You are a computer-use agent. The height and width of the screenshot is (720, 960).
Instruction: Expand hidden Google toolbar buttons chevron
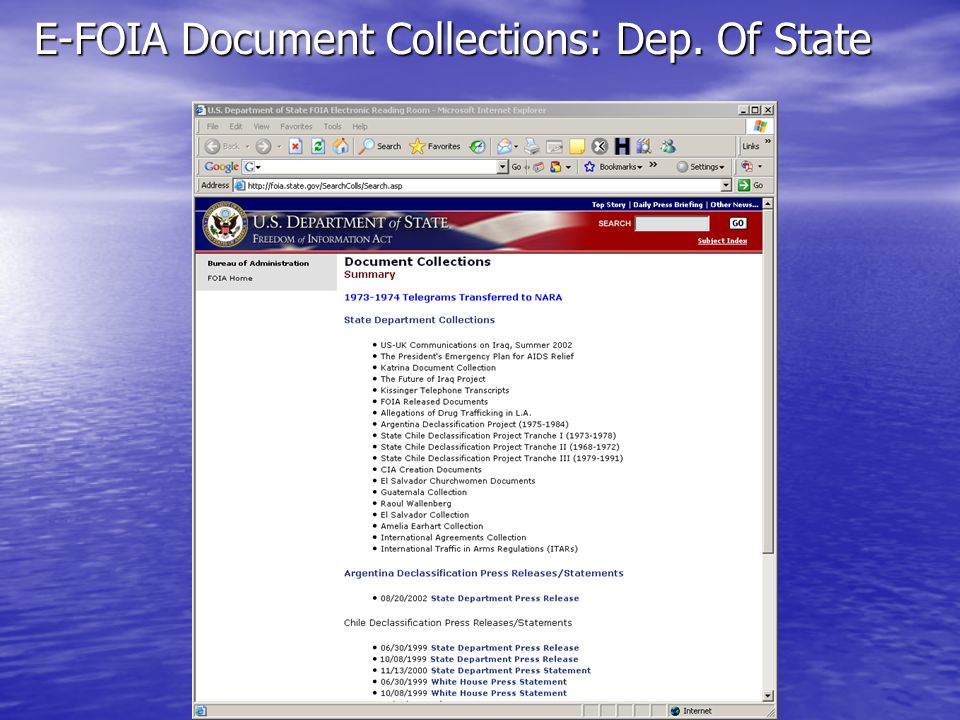coord(653,165)
